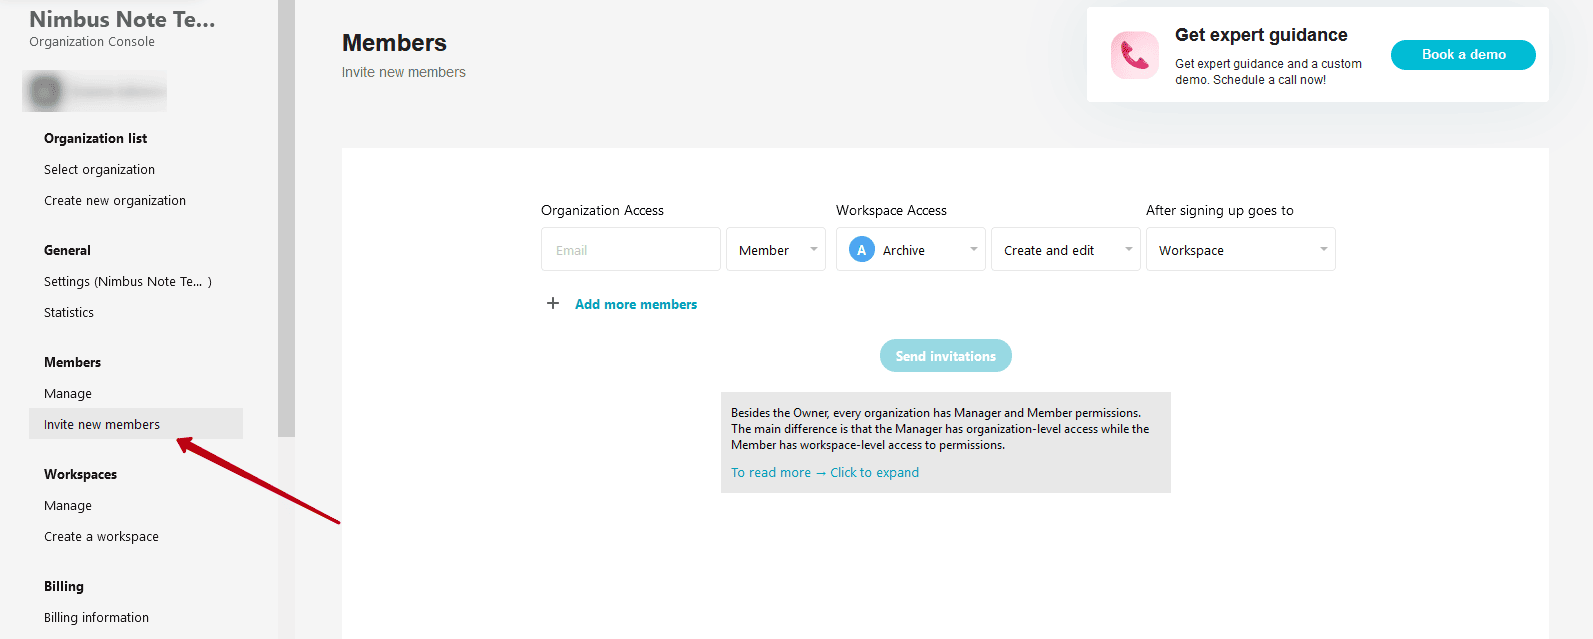Click the sidebar vertical scrollbar
1593x639 pixels.
click(x=286, y=220)
